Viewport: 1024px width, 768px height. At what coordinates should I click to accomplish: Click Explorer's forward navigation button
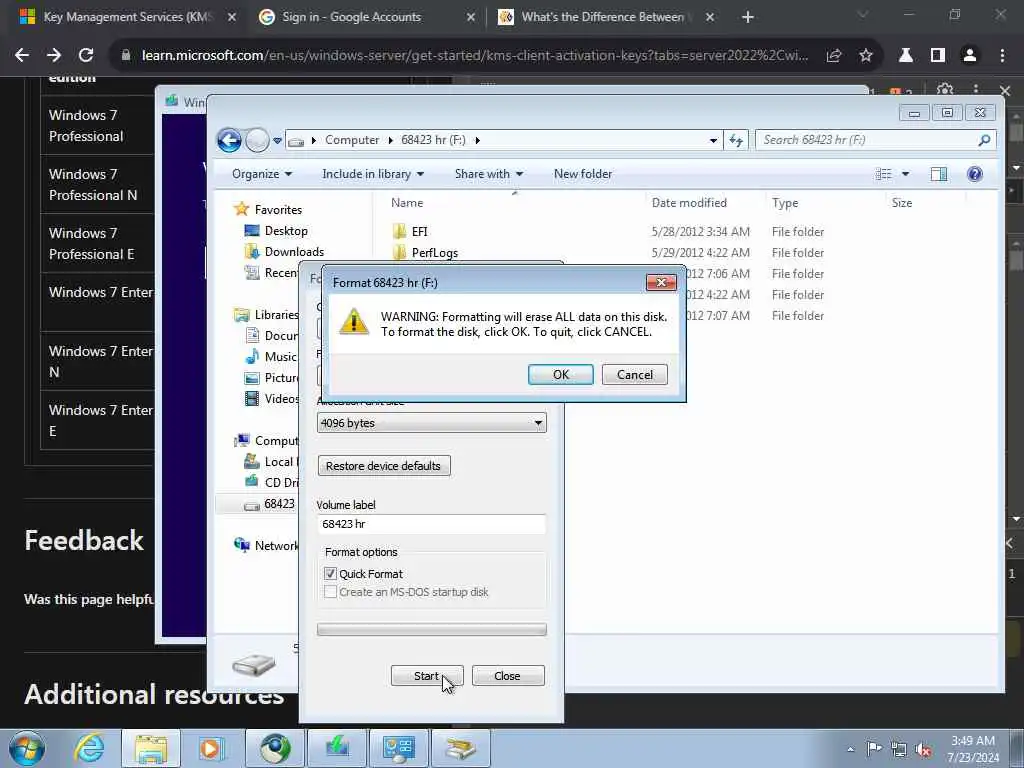tap(257, 140)
